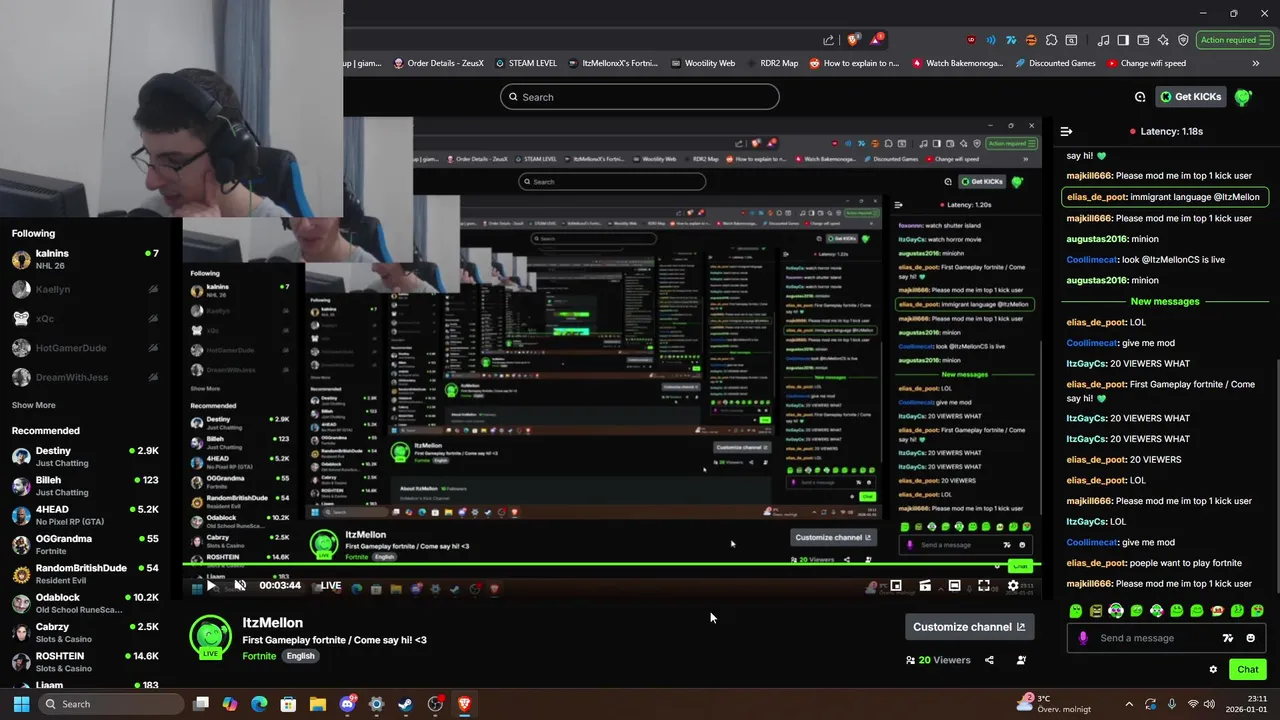1280x720 pixels.
Task: Open chat settings gear beside Chat button
Action: 1213,669
